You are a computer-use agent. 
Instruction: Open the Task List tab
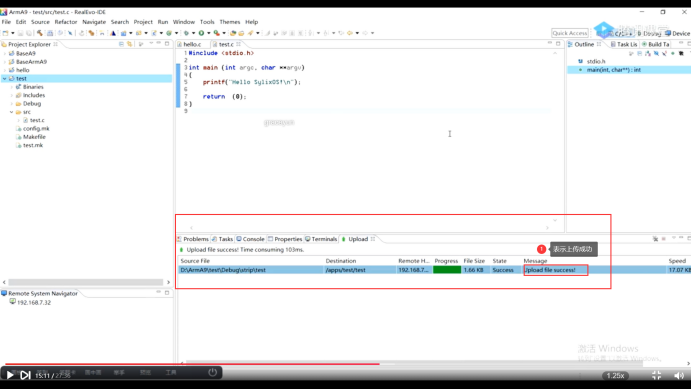coord(624,44)
